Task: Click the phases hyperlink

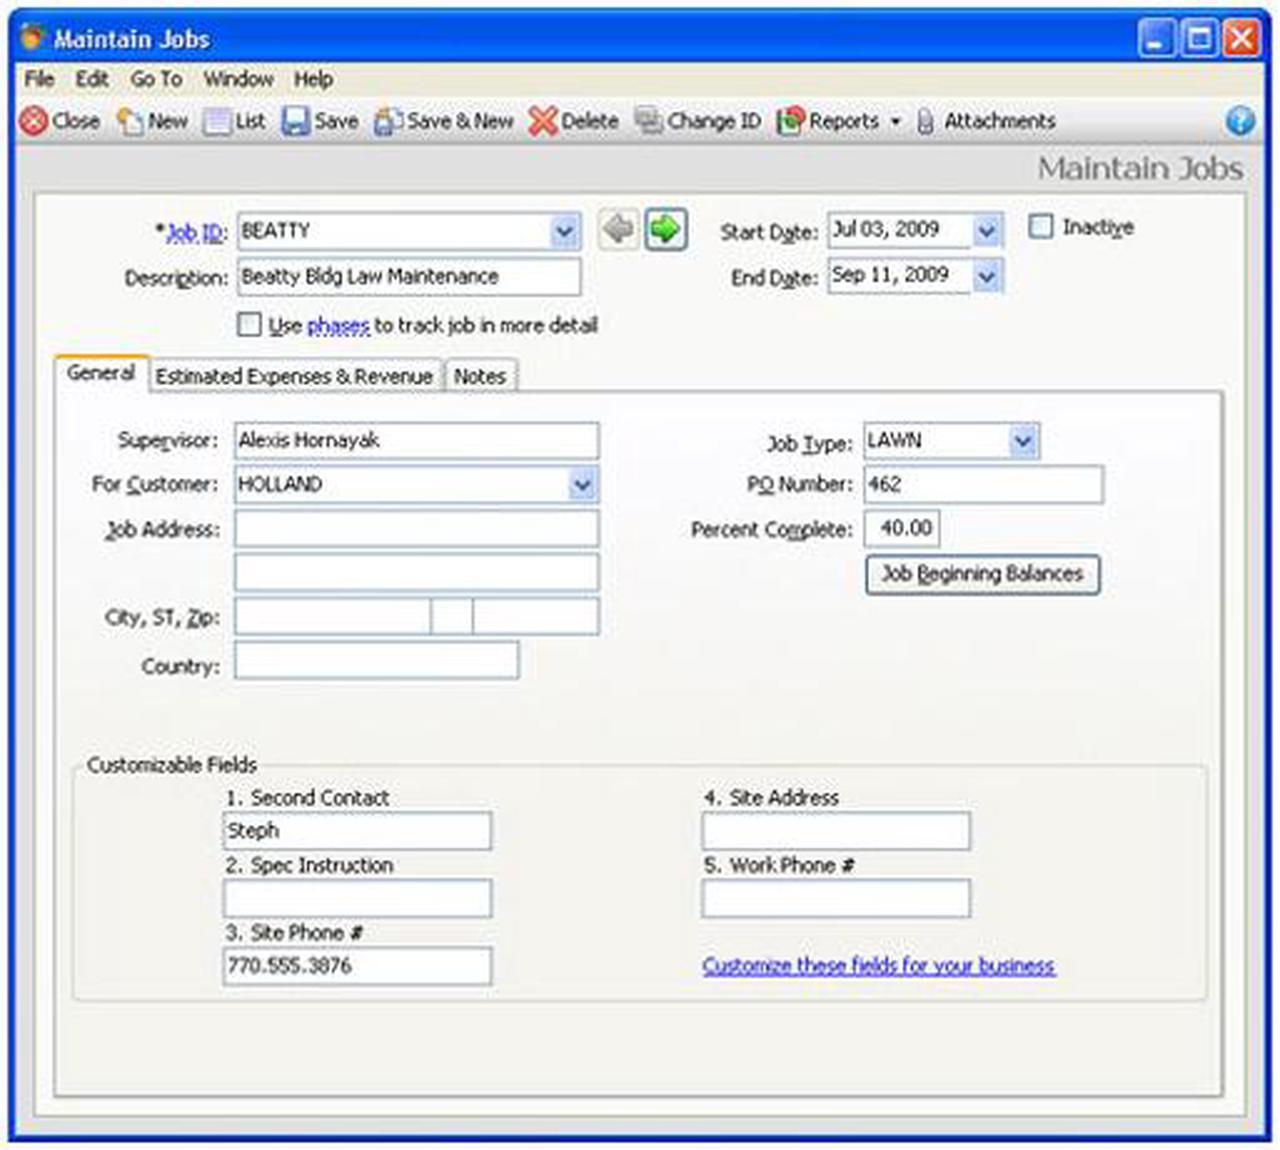Action: 338,325
